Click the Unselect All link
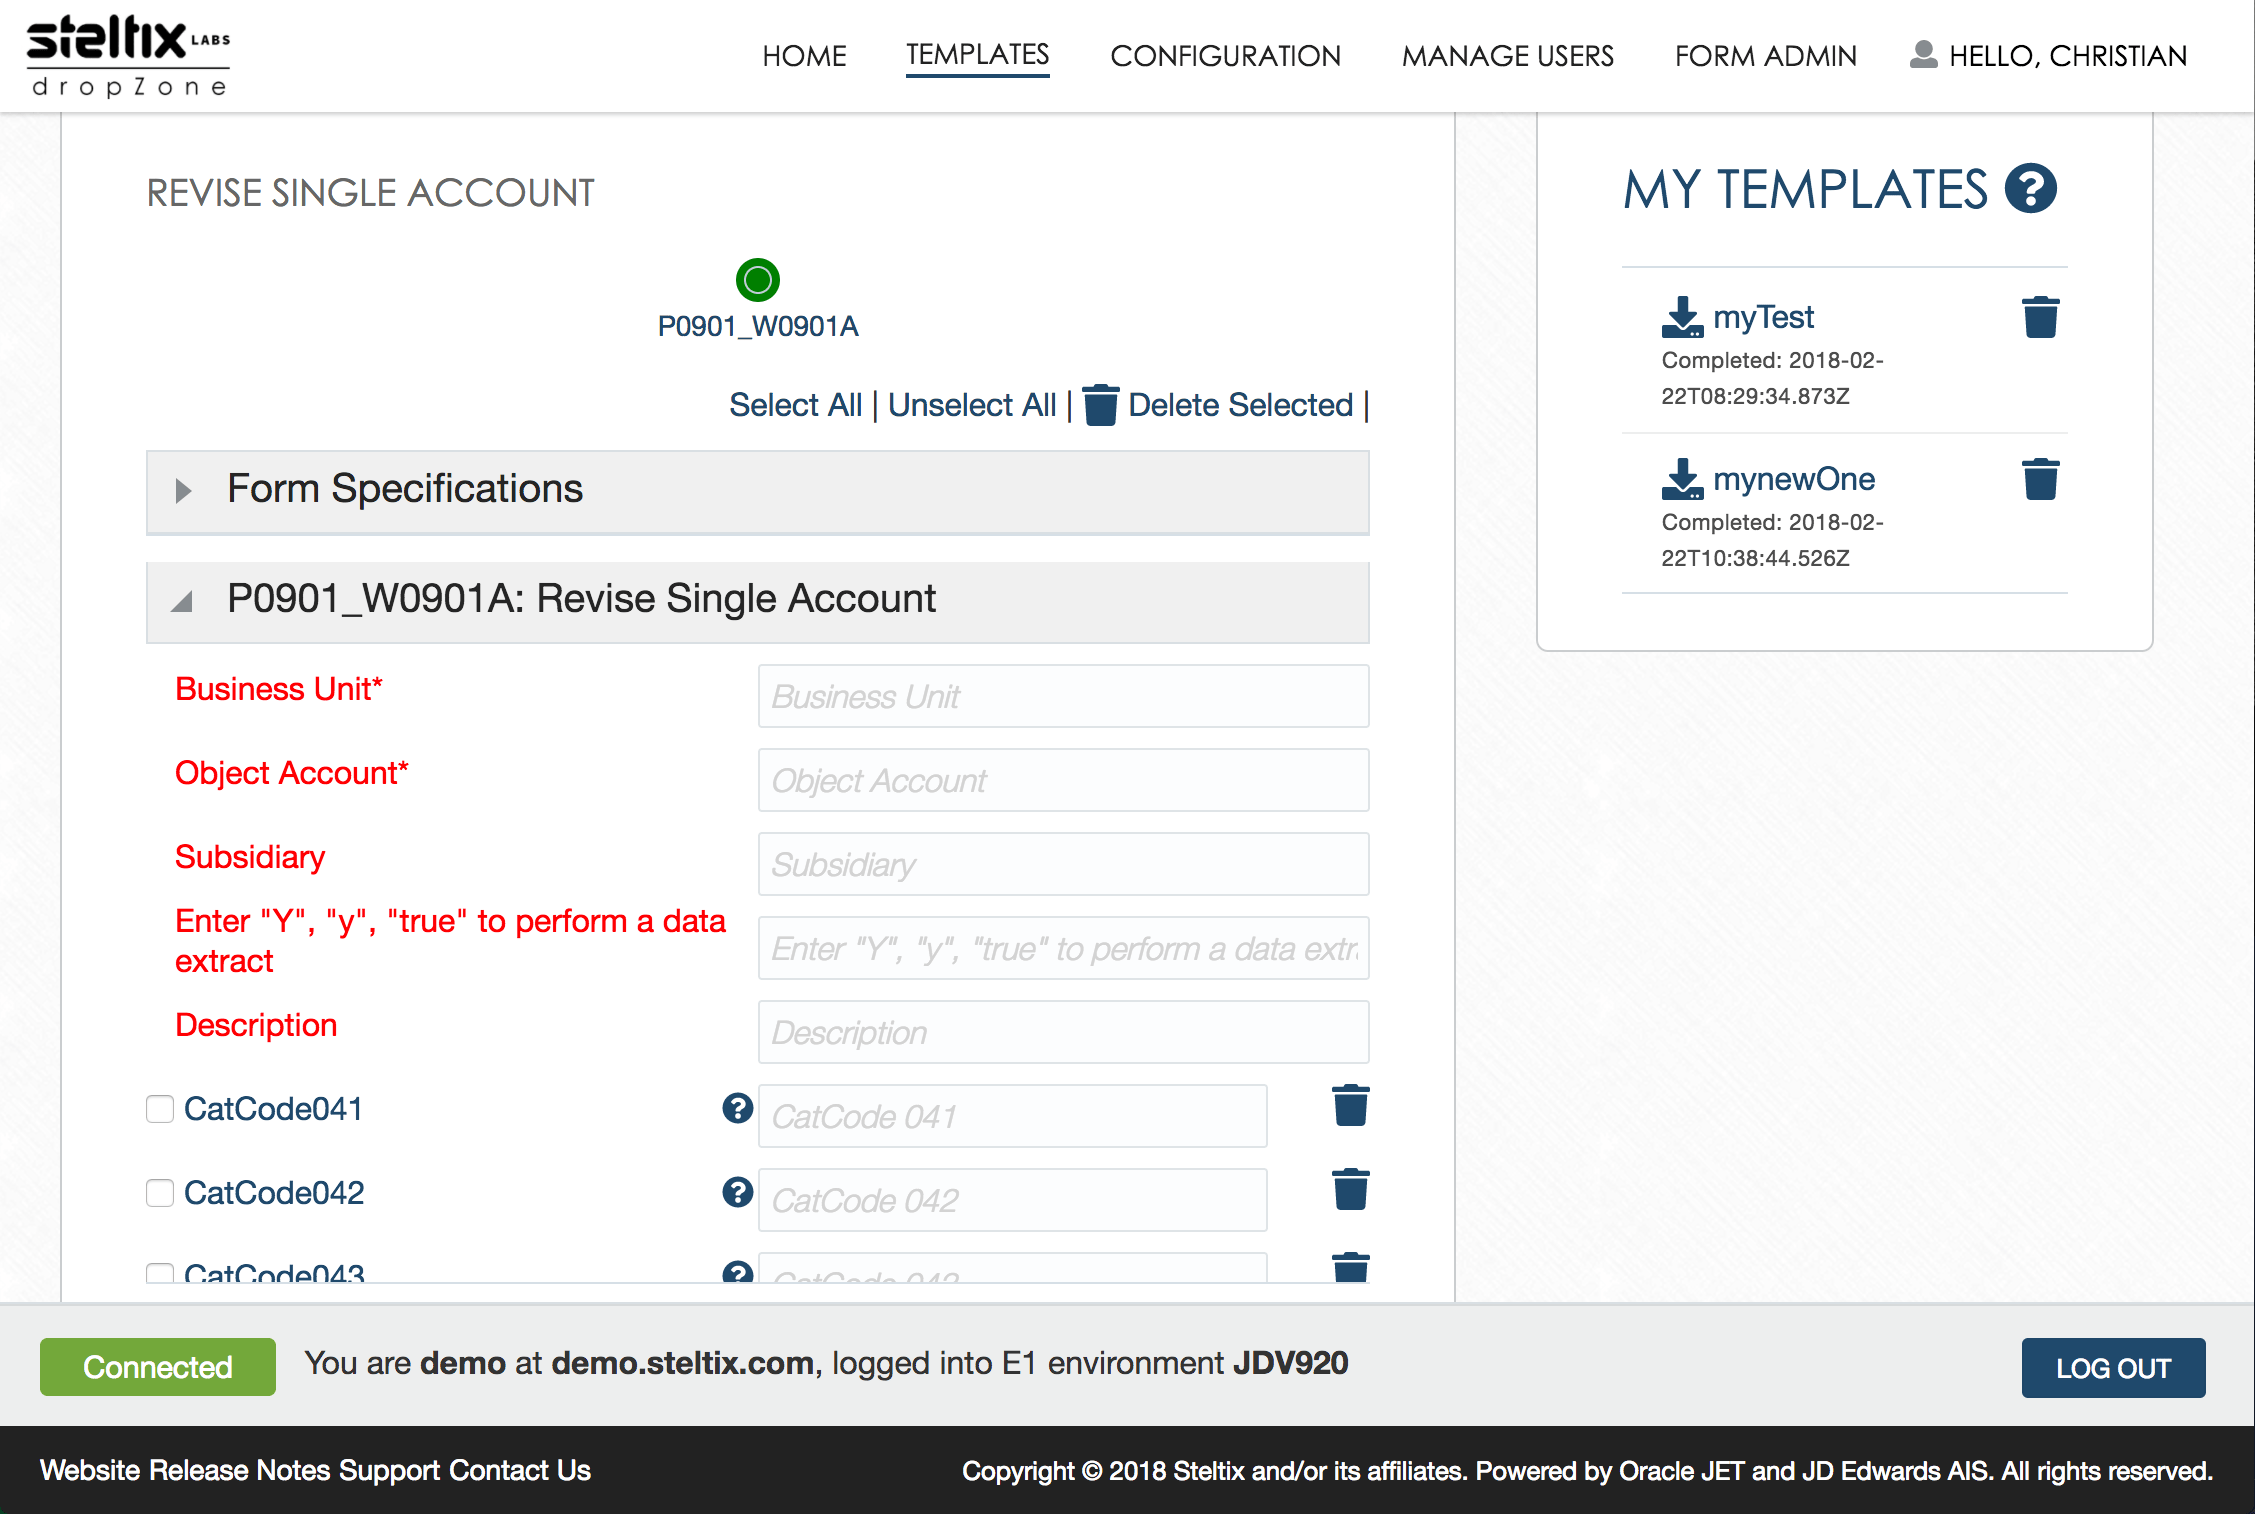 point(971,405)
